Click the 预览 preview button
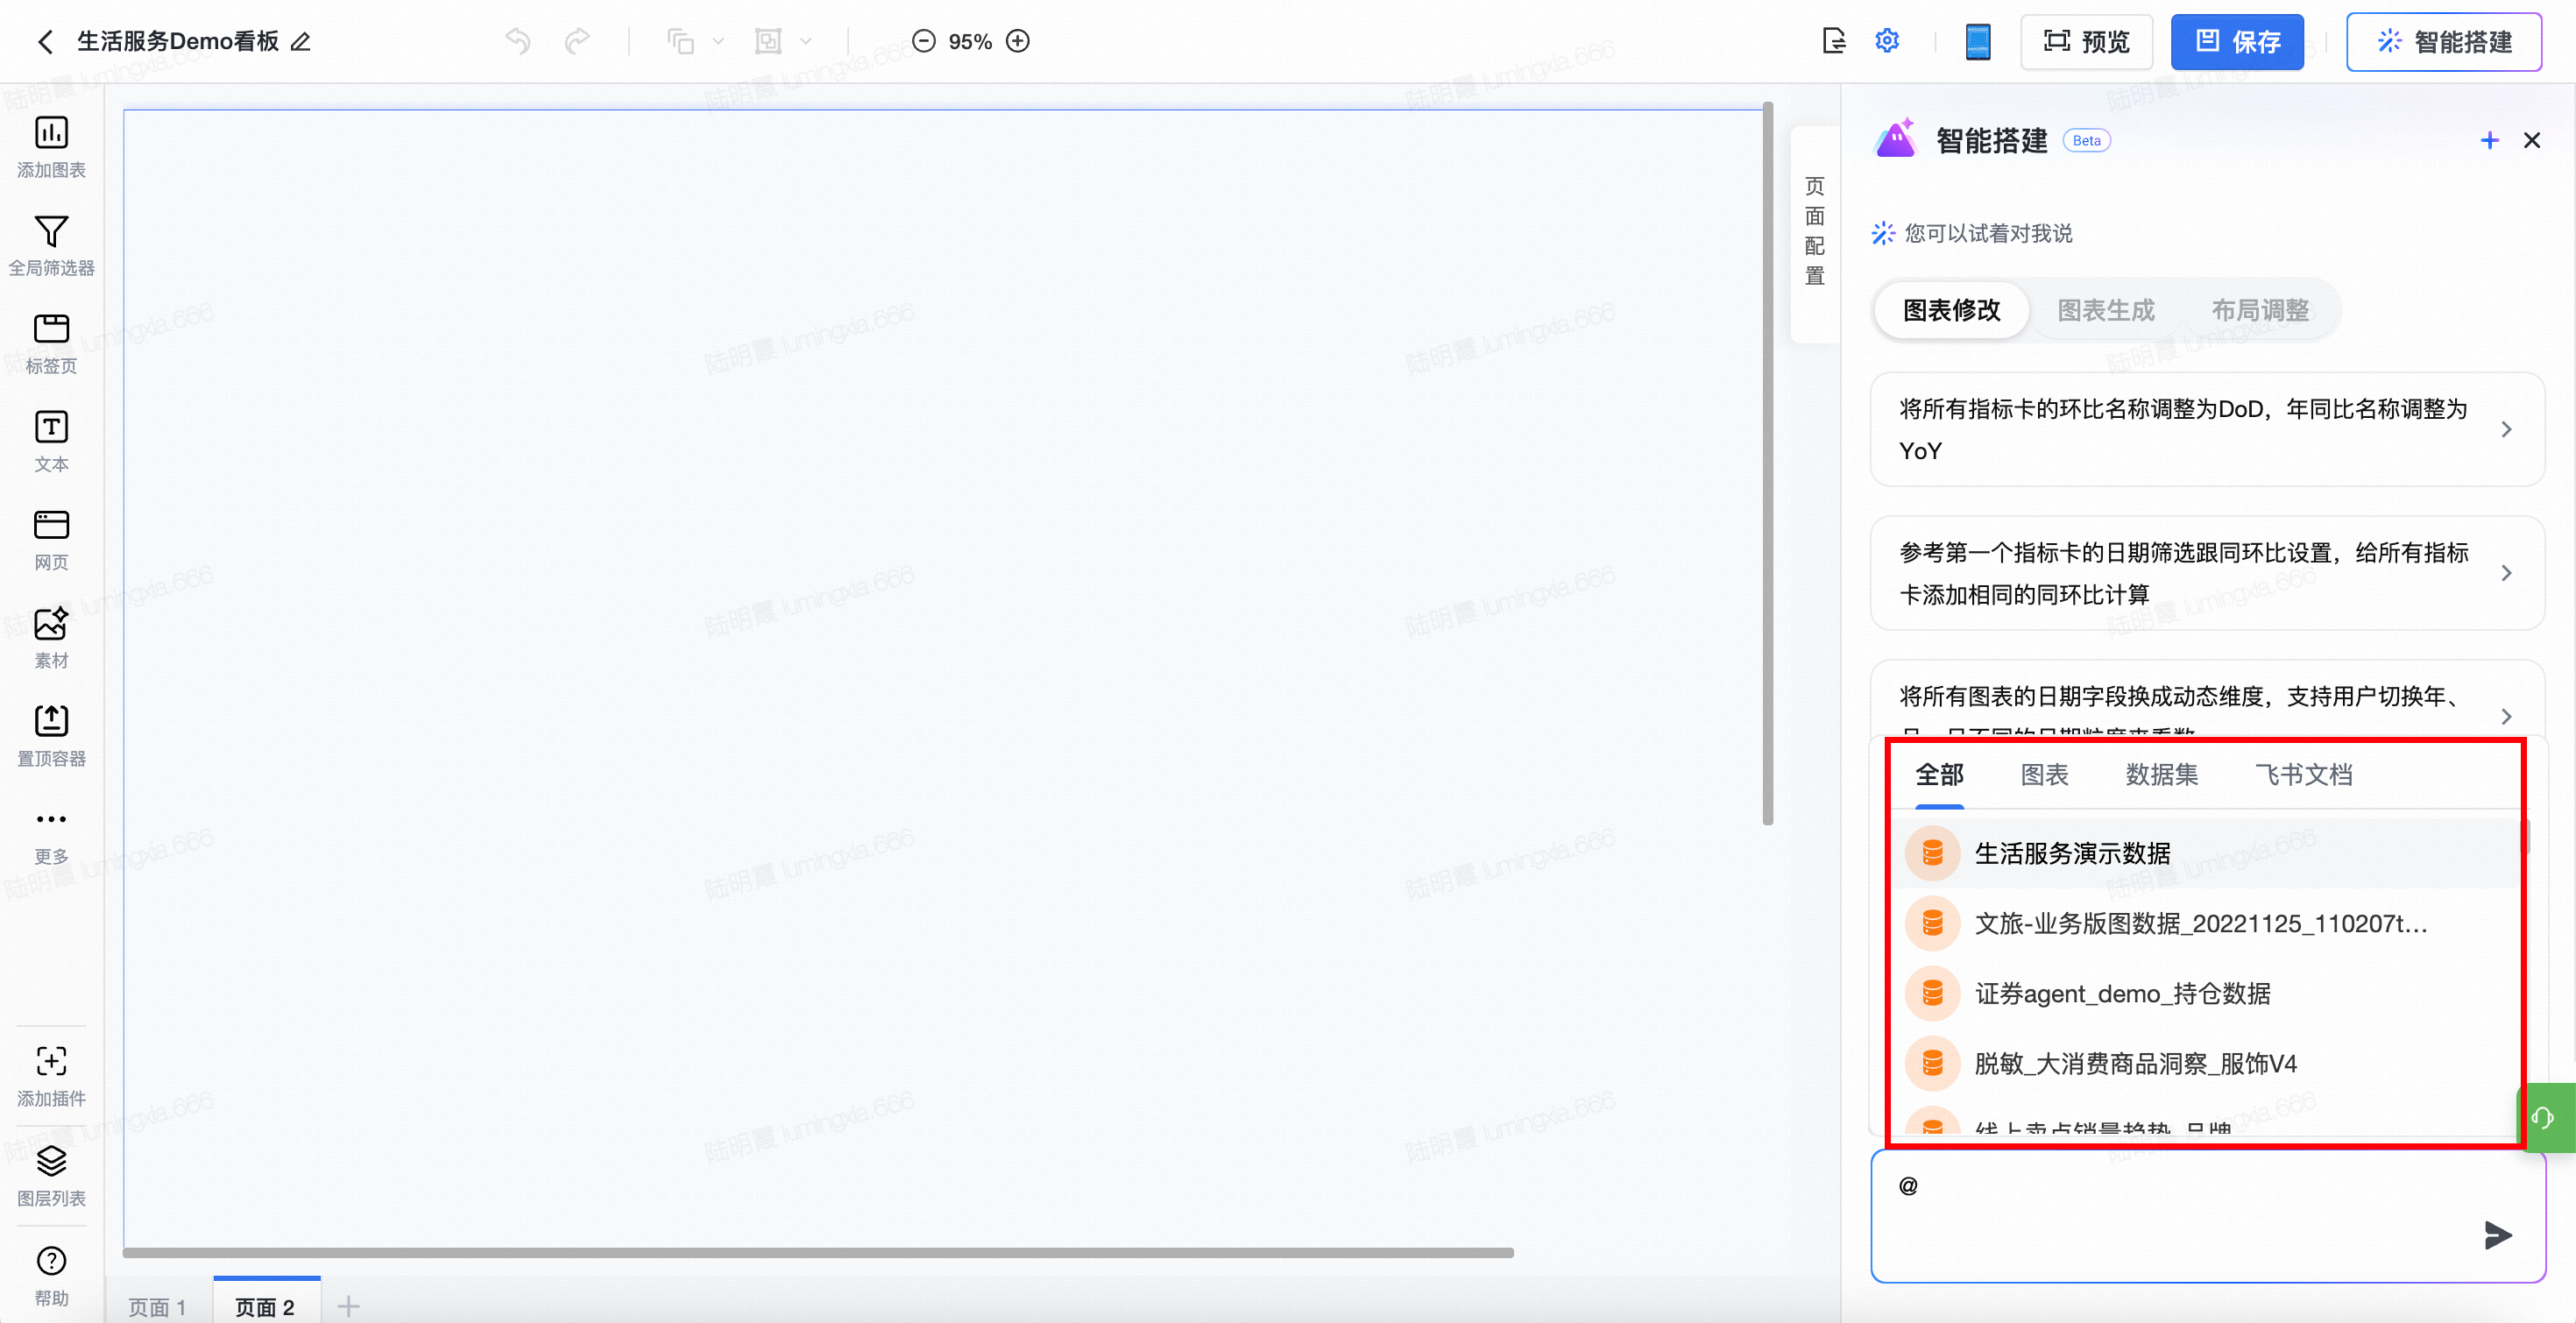The image size is (2576, 1323). [x=2086, y=42]
